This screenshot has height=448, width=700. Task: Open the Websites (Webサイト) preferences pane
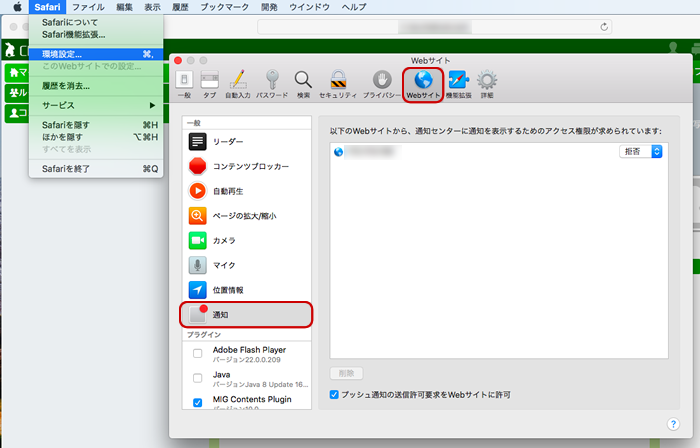(x=423, y=84)
